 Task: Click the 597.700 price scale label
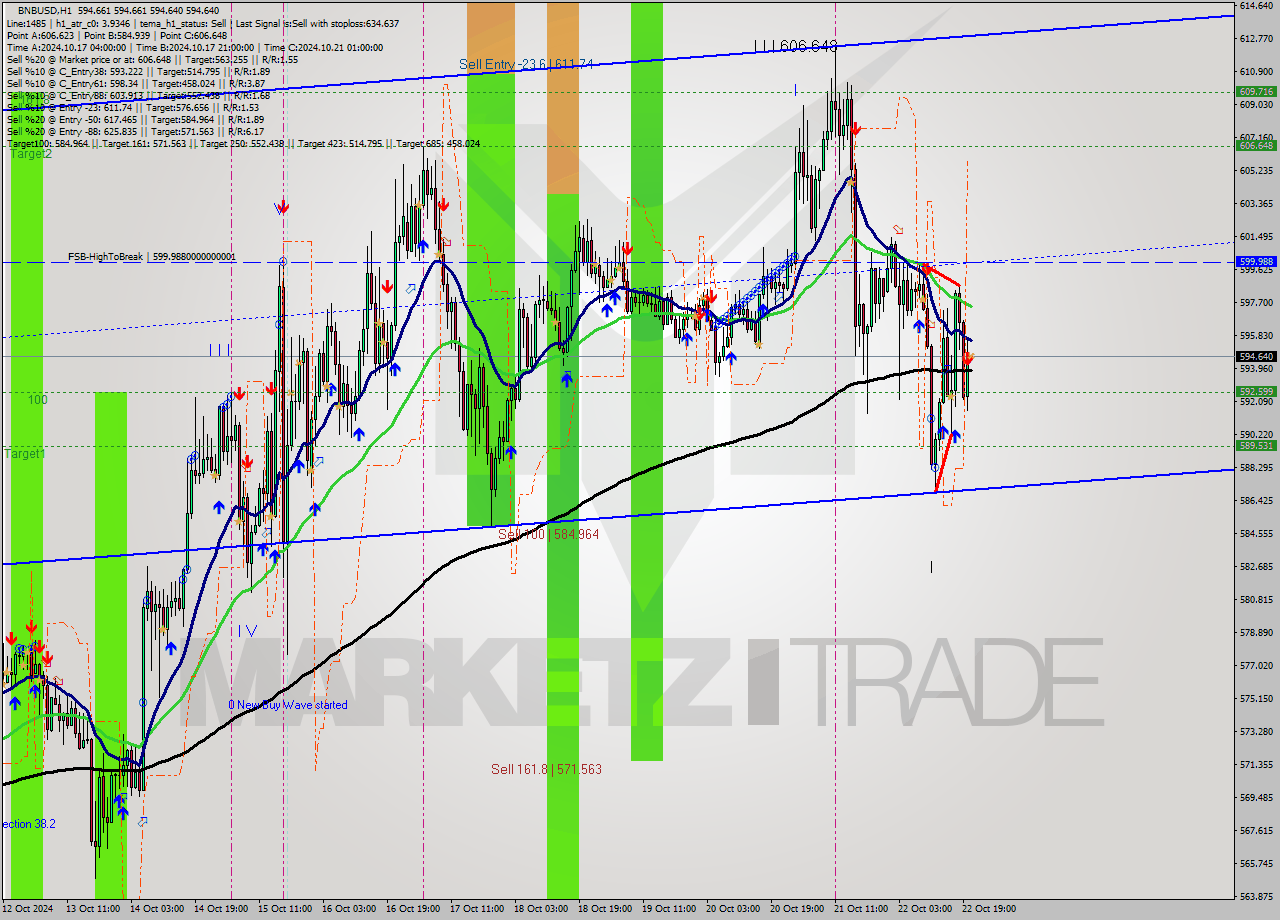pos(1256,303)
